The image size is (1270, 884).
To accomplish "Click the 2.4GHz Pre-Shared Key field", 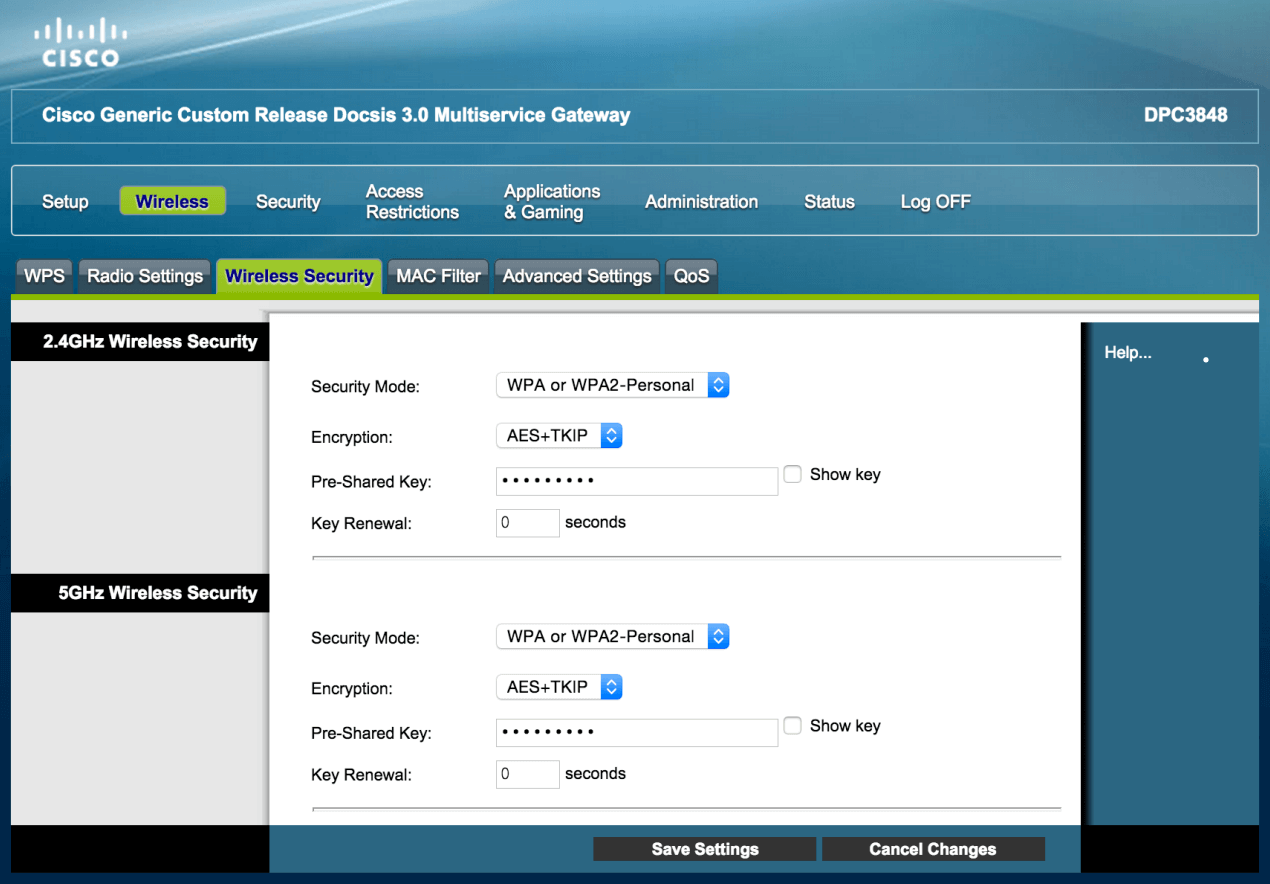I will click(x=636, y=481).
